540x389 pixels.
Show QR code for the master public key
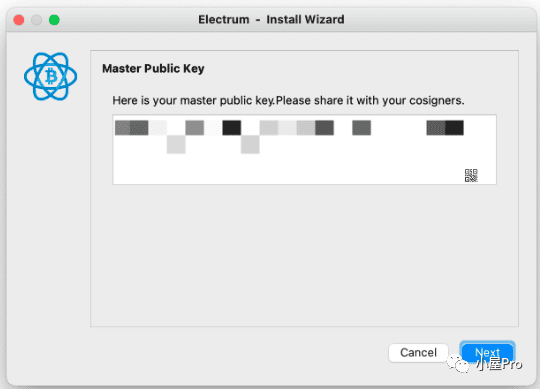471,176
